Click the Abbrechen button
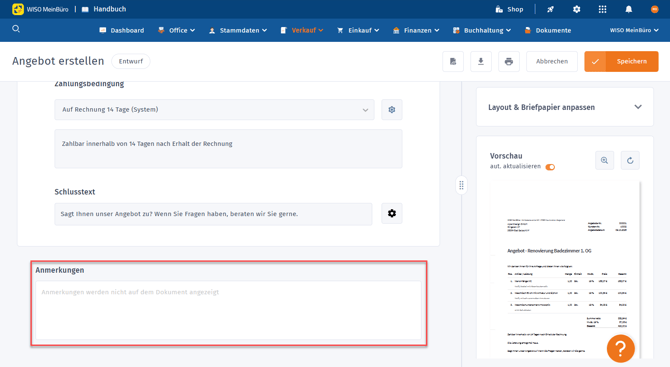This screenshot has height=367, width=670. (552, 62)
